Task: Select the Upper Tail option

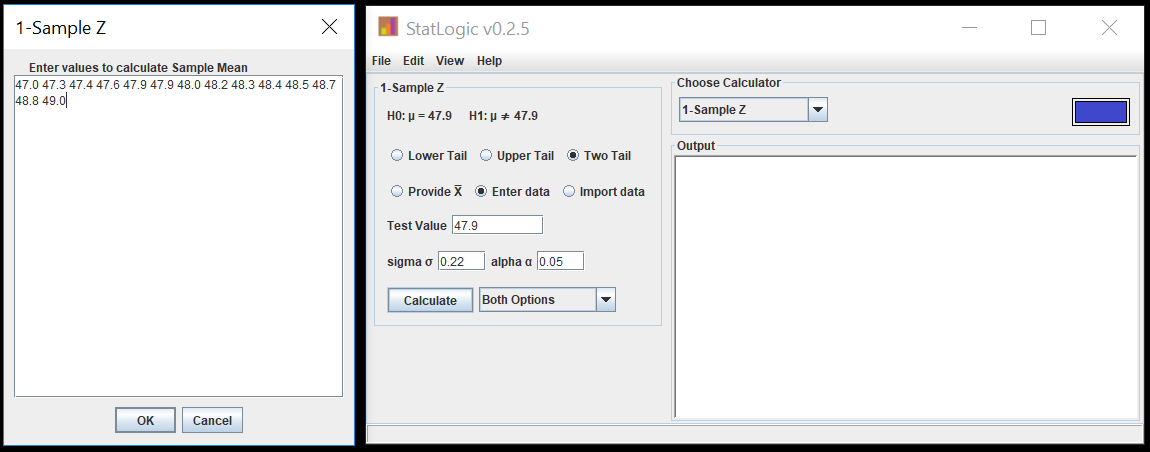Action: point(517,156)
